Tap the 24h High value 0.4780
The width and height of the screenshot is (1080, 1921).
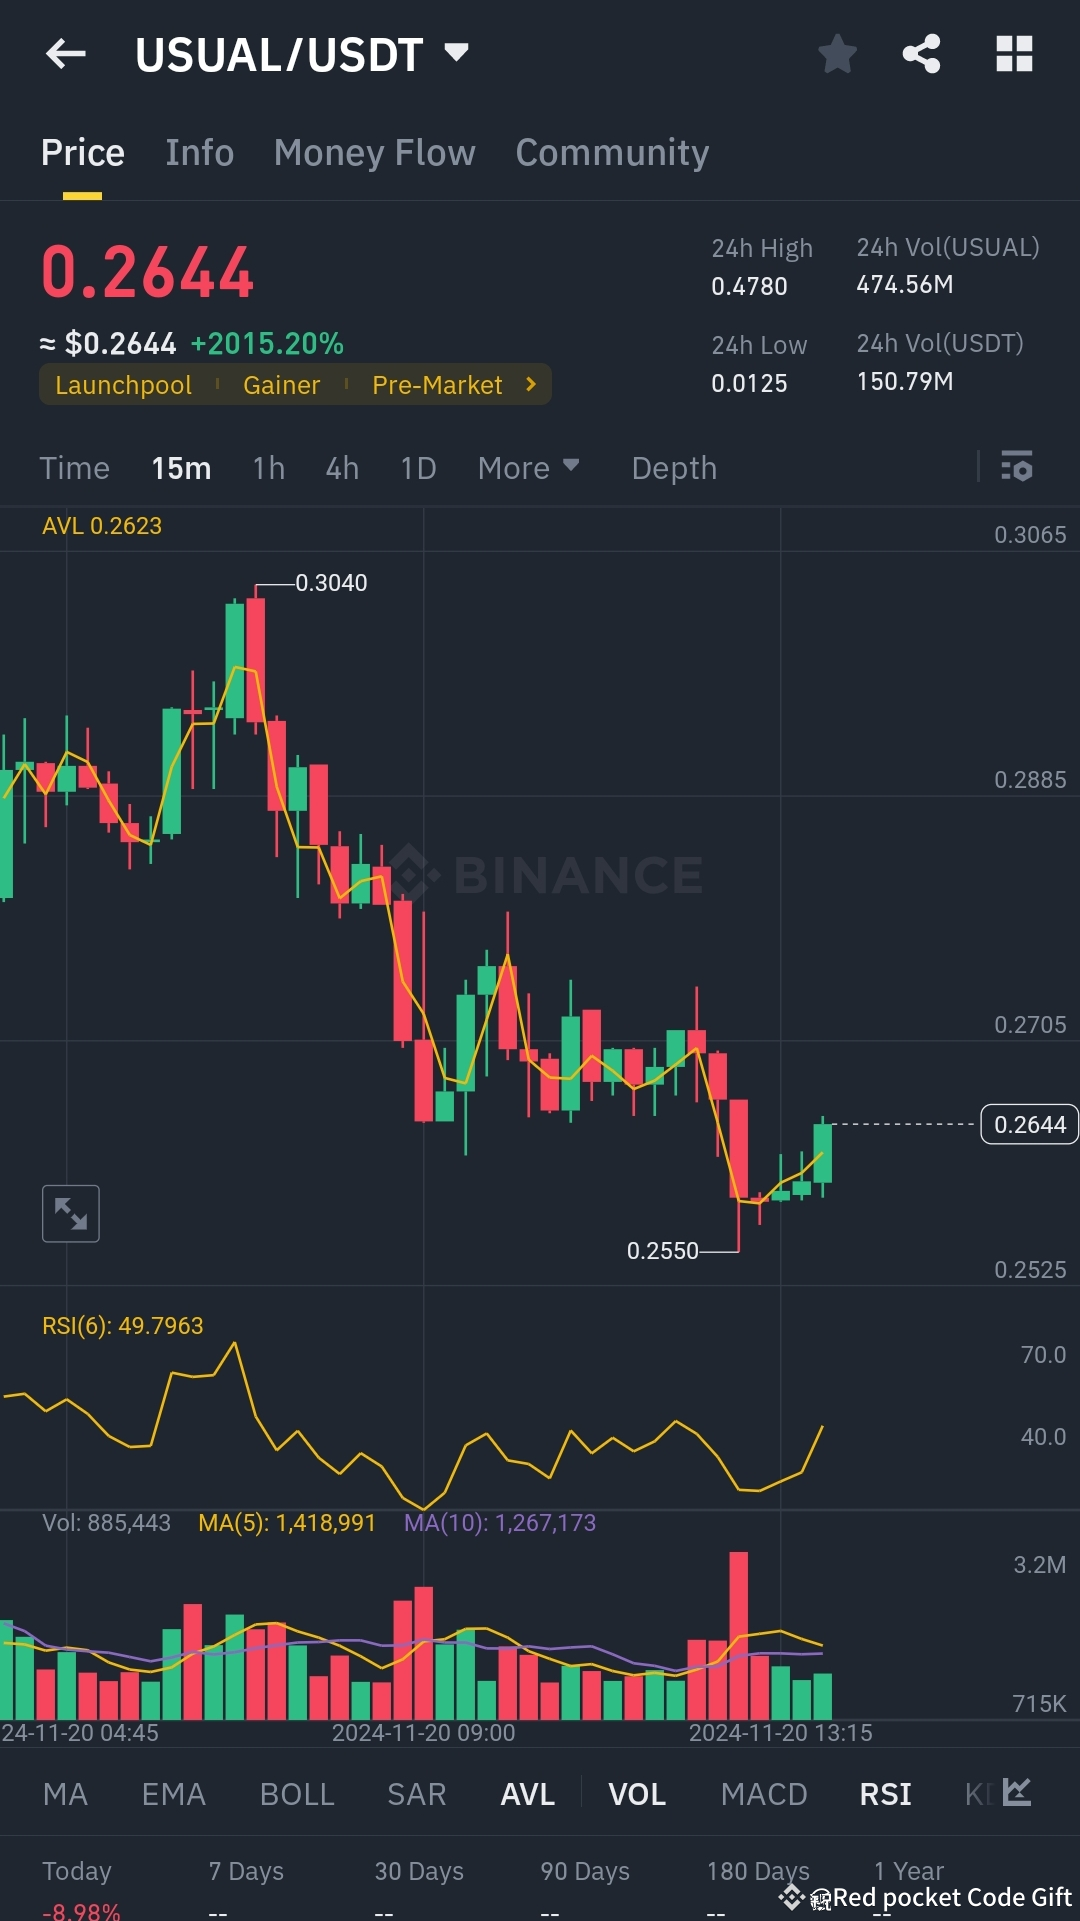(x=749, y=286)
